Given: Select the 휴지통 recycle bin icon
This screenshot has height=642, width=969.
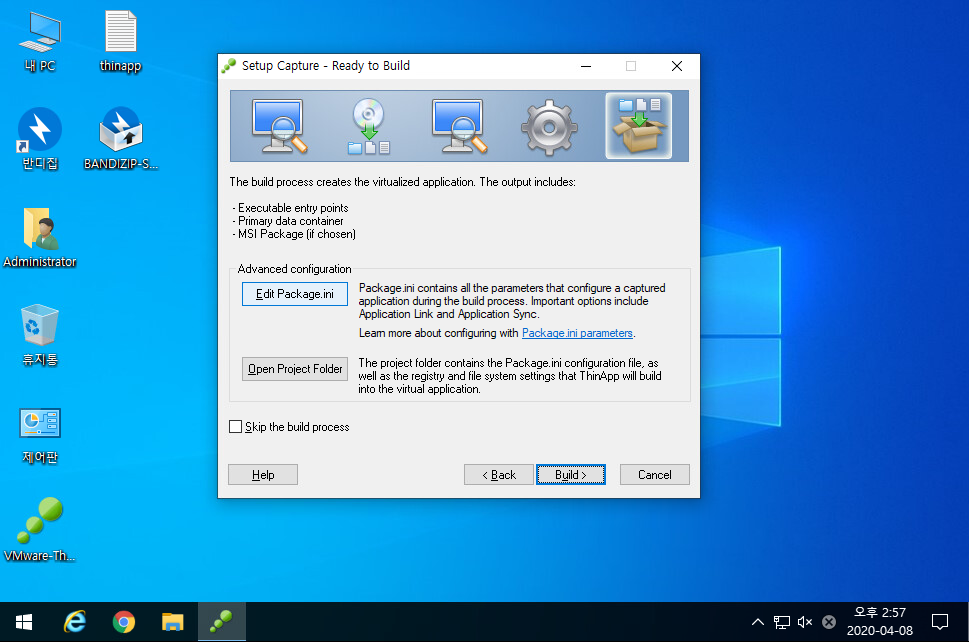Looking at the screenshot, I should [40, 335].
